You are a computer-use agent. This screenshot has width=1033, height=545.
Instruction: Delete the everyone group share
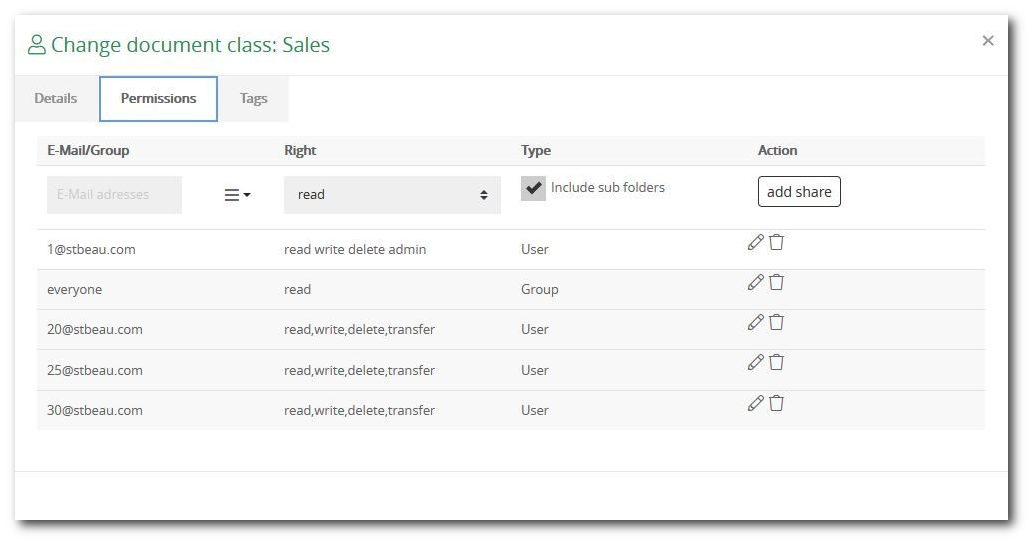[x=776, y=282]
